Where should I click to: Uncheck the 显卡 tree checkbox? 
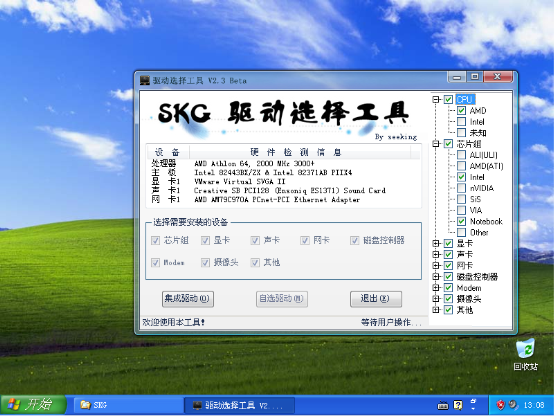point(448,243)
